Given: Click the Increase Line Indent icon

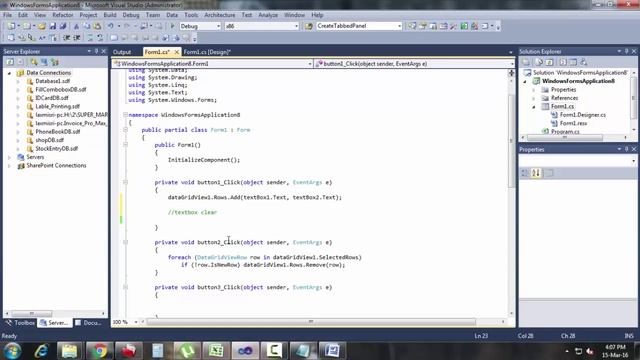Looking at the screenshot, I should point(76,38).
